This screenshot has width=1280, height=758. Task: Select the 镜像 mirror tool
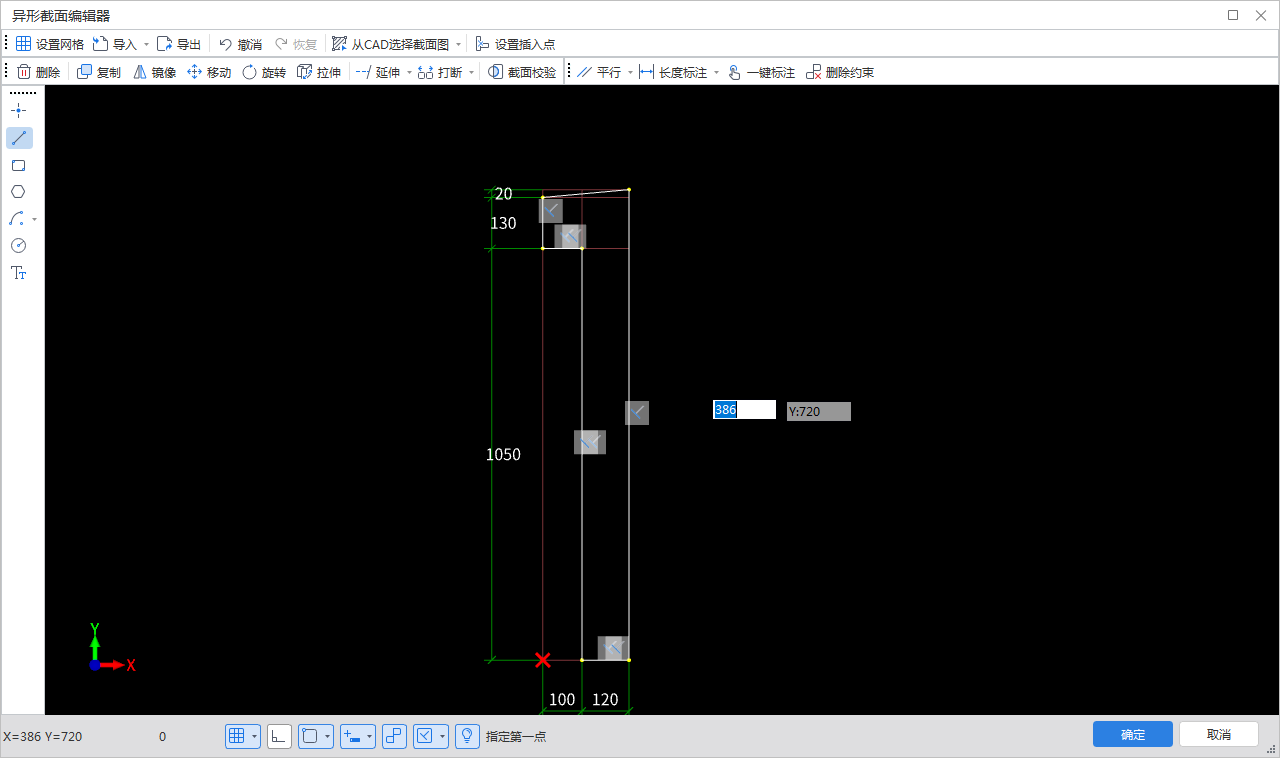pos(154,72)
